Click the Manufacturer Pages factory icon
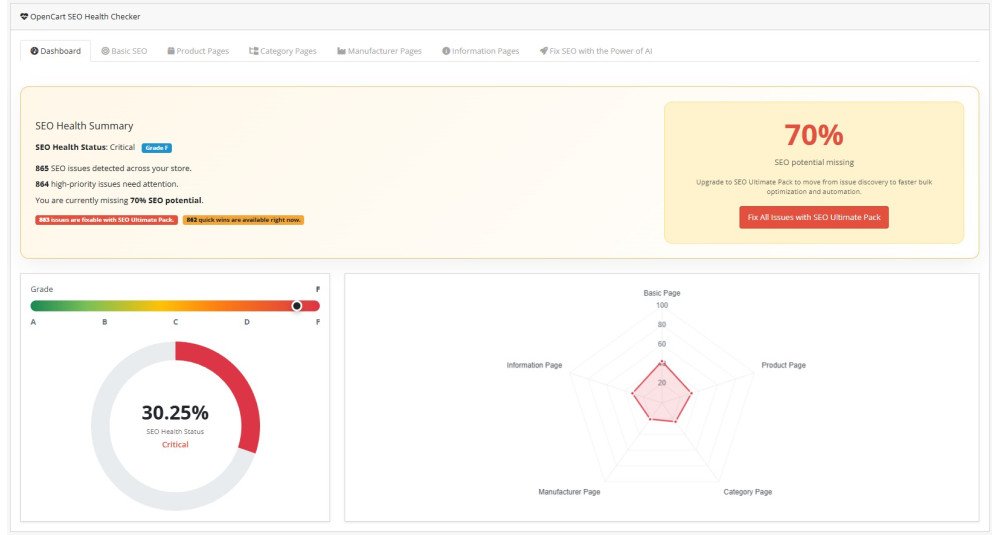Image resolution: width=1000 pixels, height=535 pixels. point(341,51)
